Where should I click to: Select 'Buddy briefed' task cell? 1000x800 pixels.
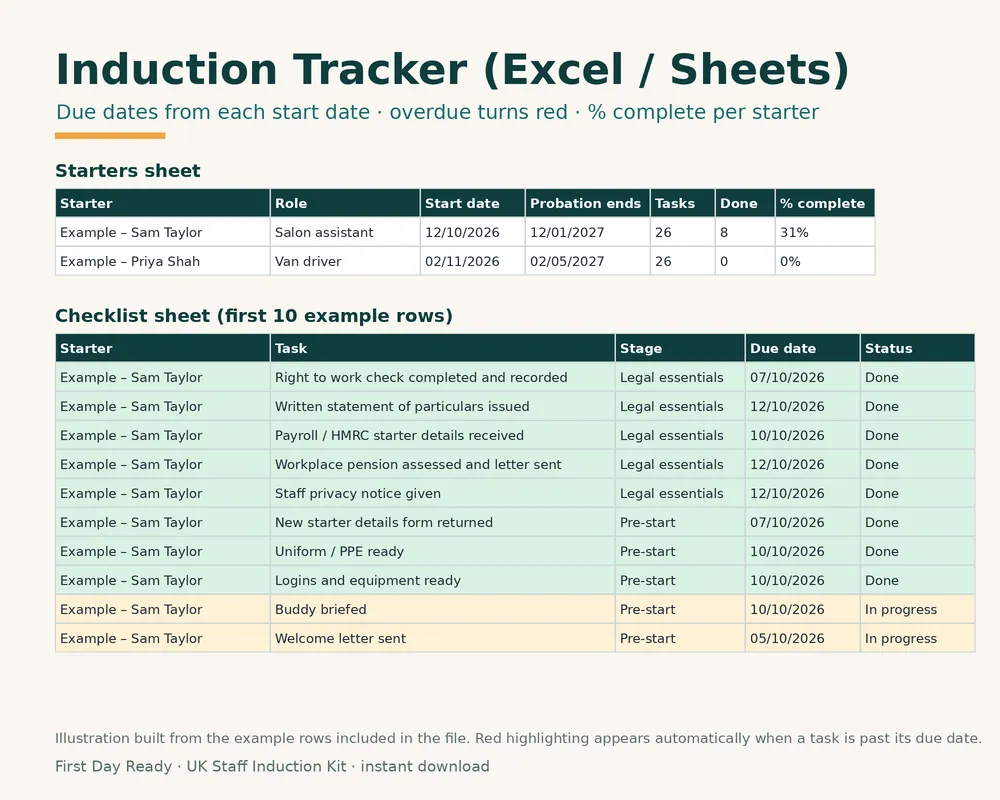point(443,609)
